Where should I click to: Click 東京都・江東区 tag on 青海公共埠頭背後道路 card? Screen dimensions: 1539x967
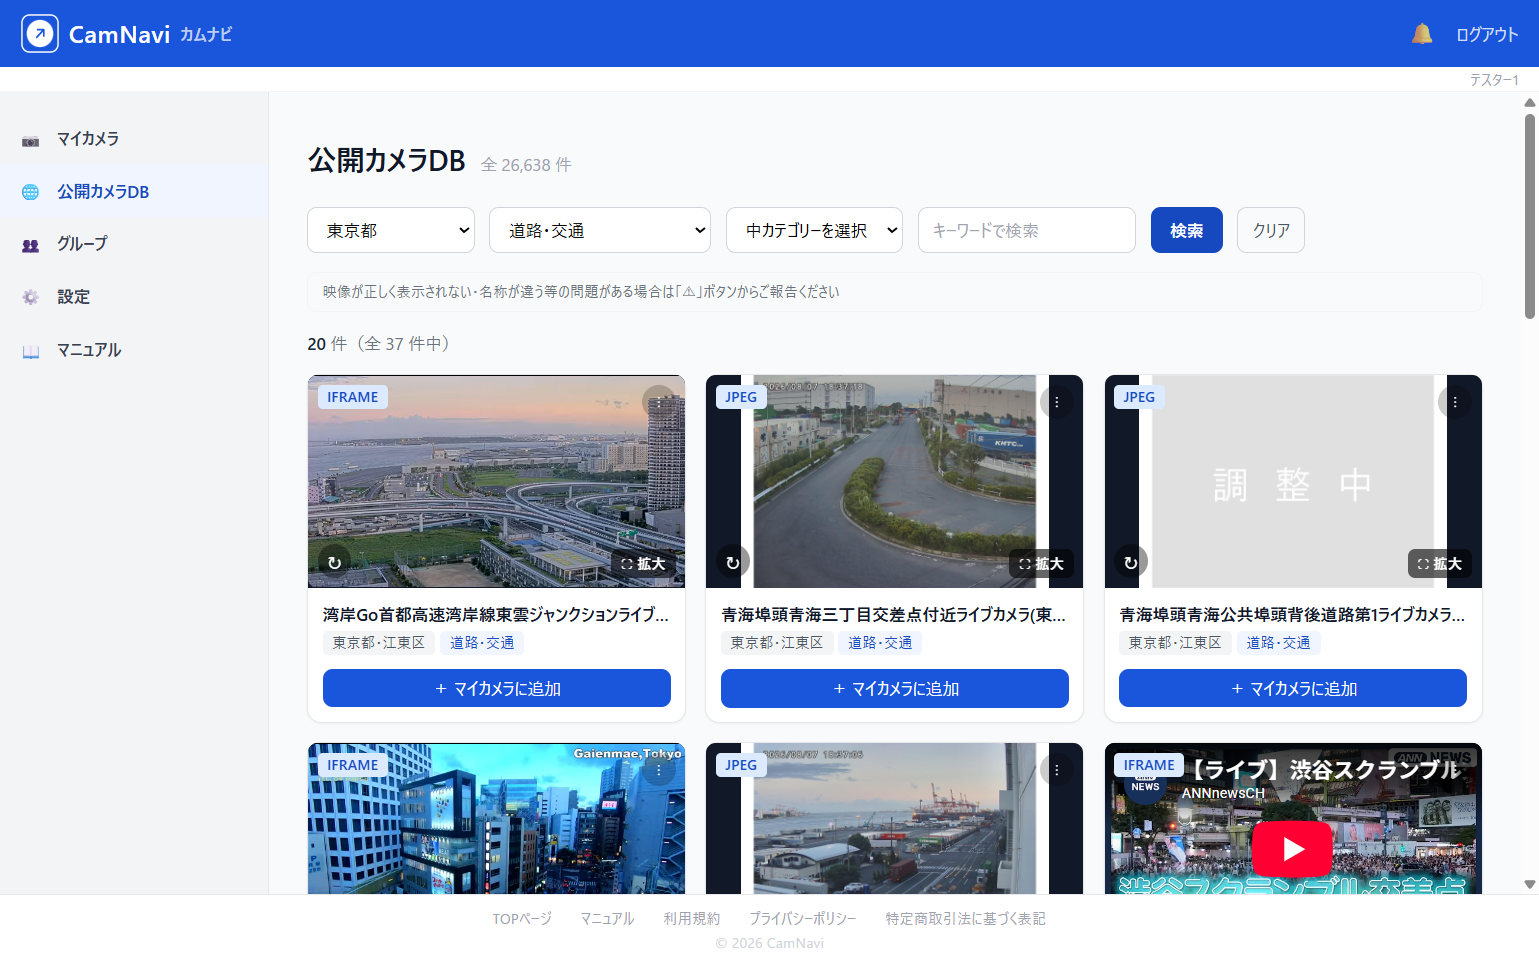[x=1174, y=643]
